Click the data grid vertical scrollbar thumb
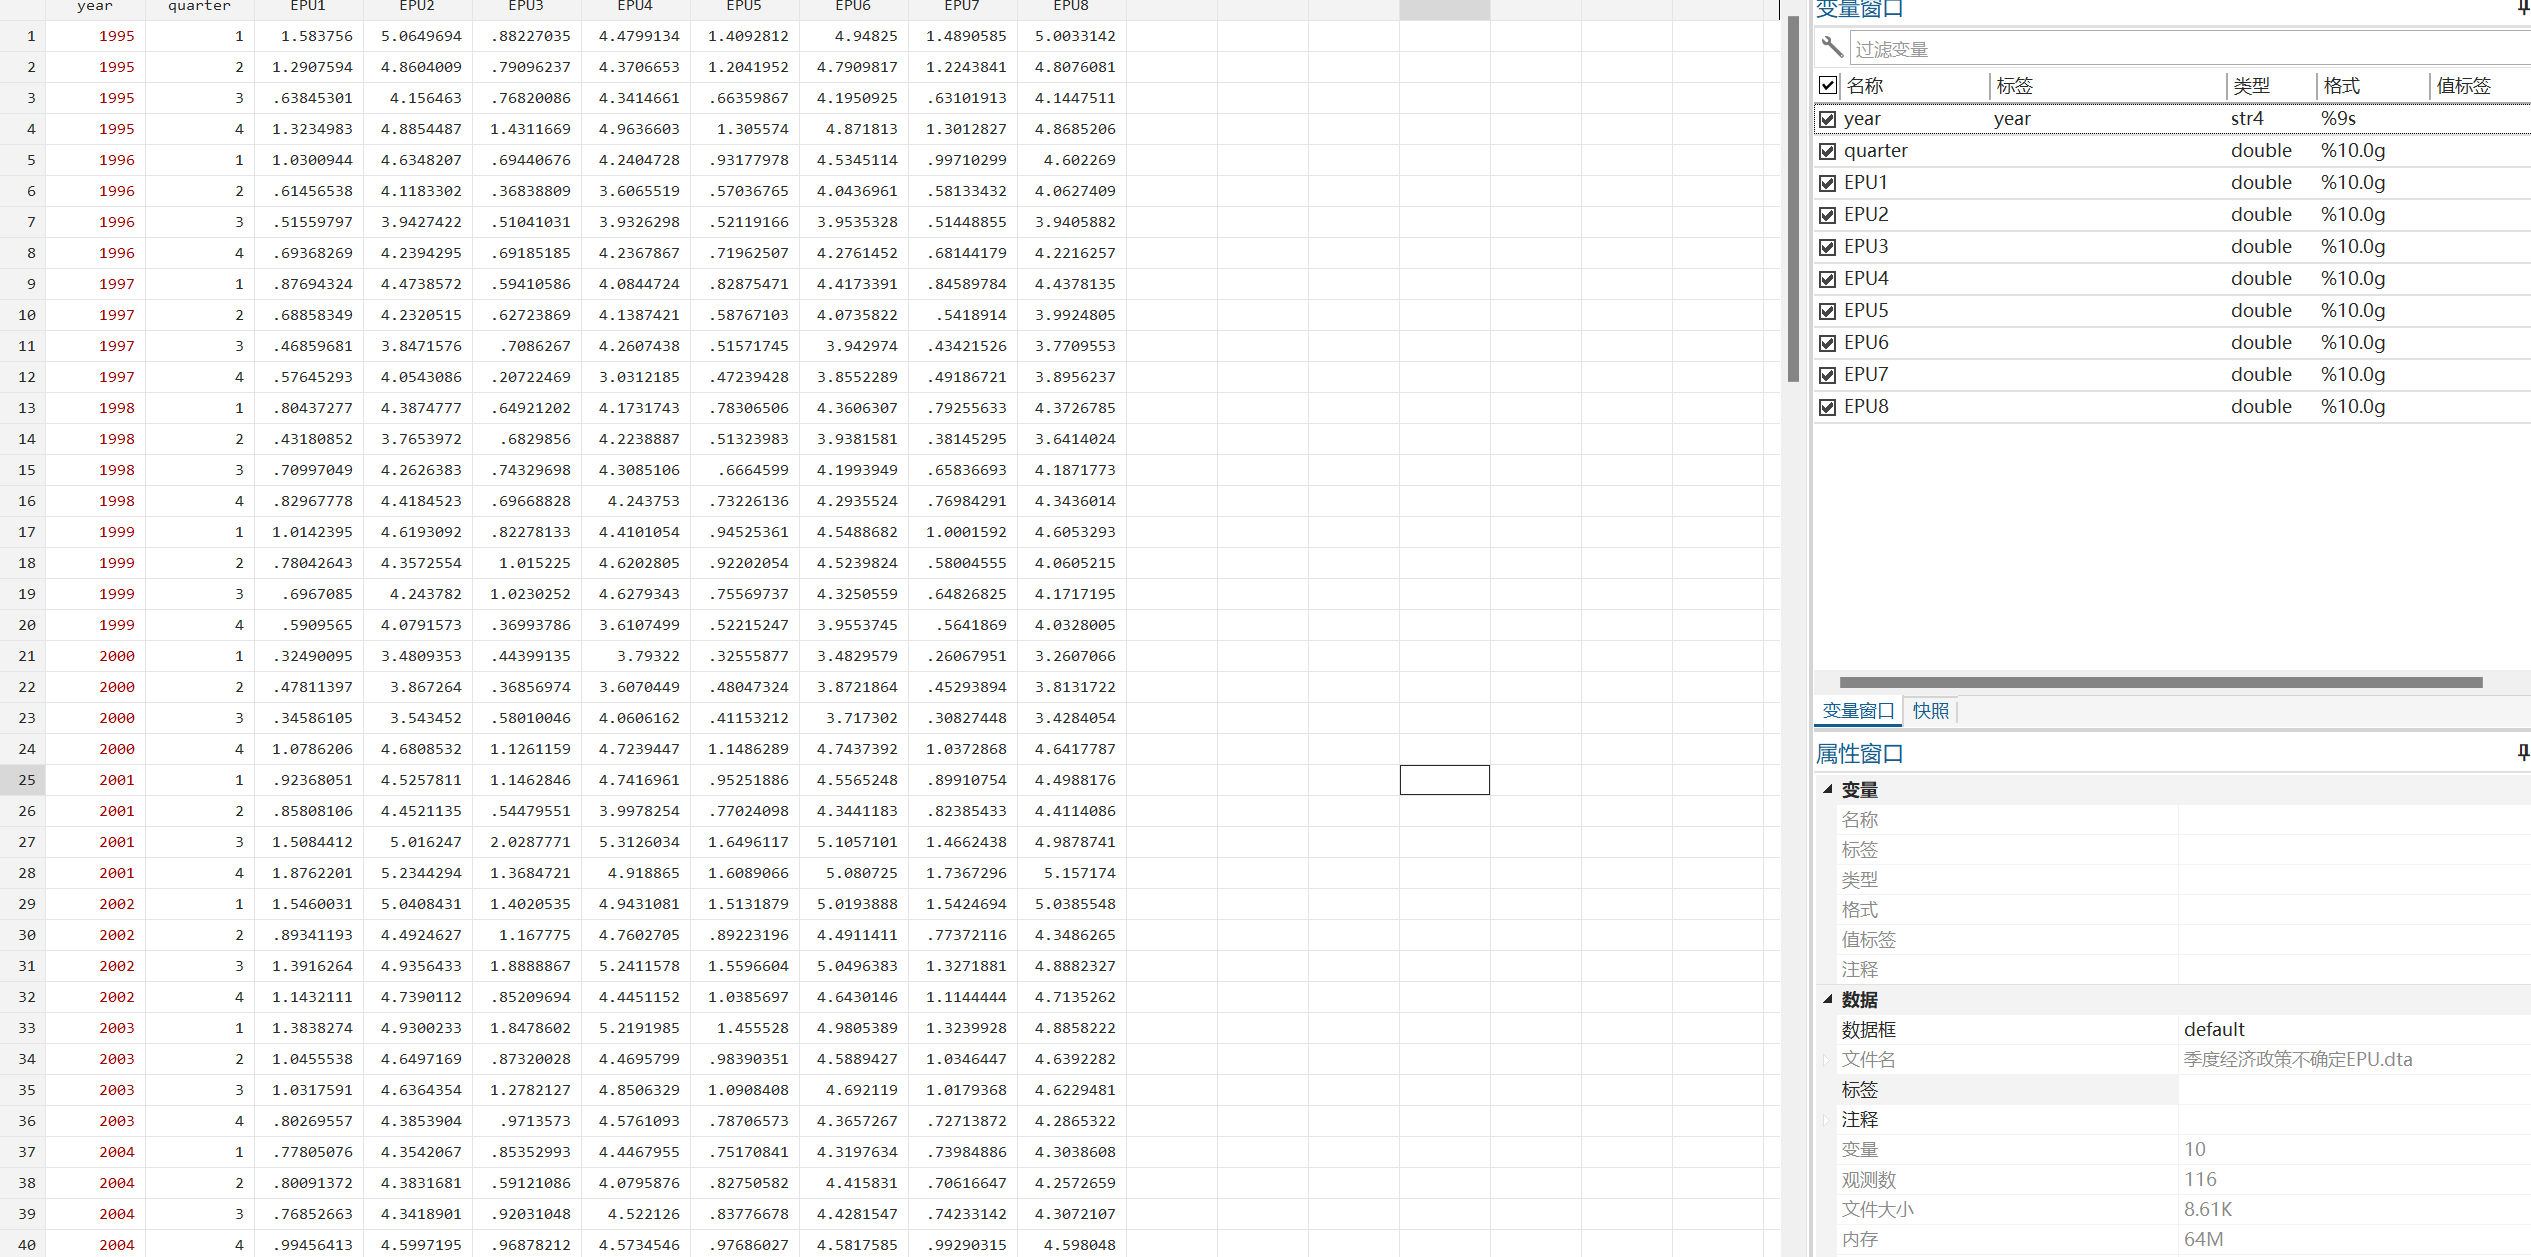2531x1257 pixels. 1793,200
